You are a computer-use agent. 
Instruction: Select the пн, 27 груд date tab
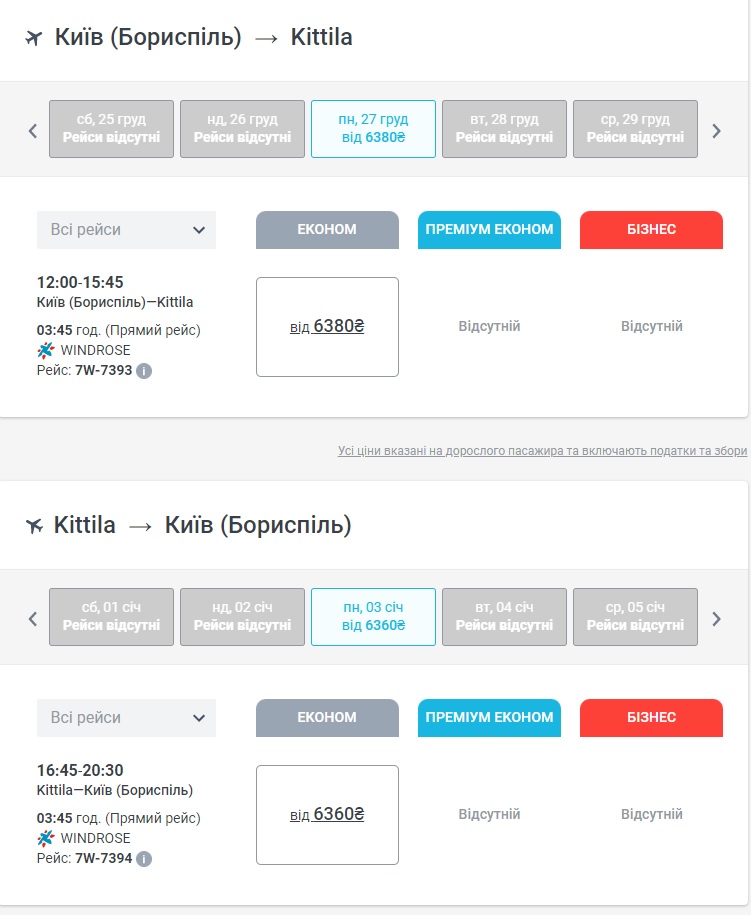click(373, 129)
